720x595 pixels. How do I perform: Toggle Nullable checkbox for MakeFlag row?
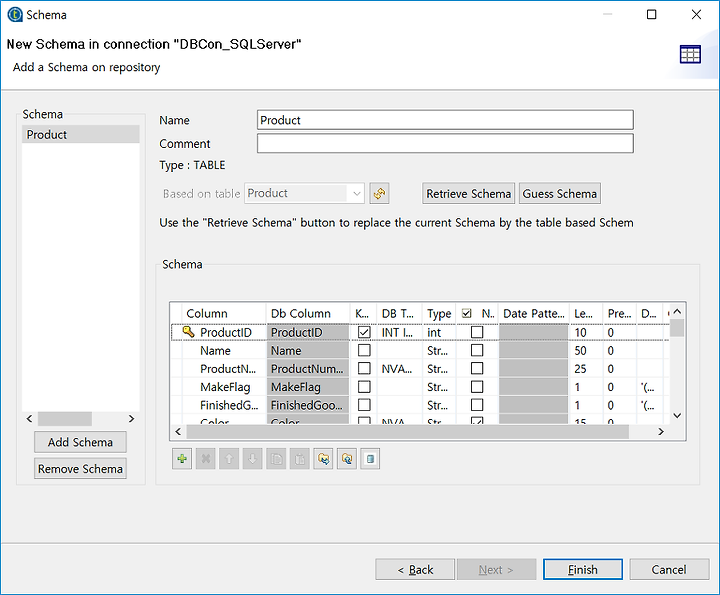(x=477, y=387)
